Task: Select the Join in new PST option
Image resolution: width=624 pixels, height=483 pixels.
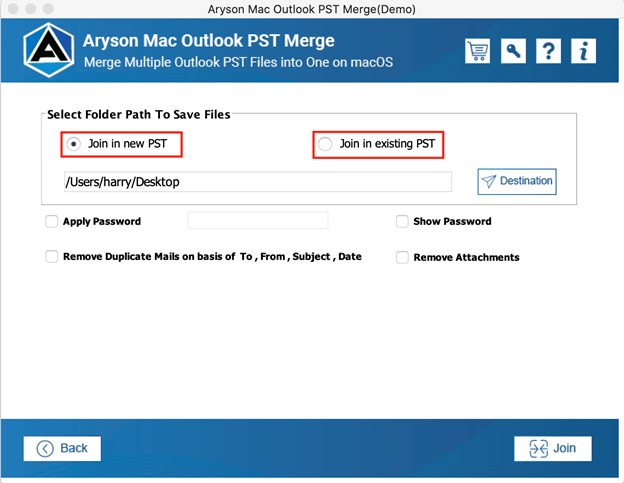Action: tap(74, 144)
